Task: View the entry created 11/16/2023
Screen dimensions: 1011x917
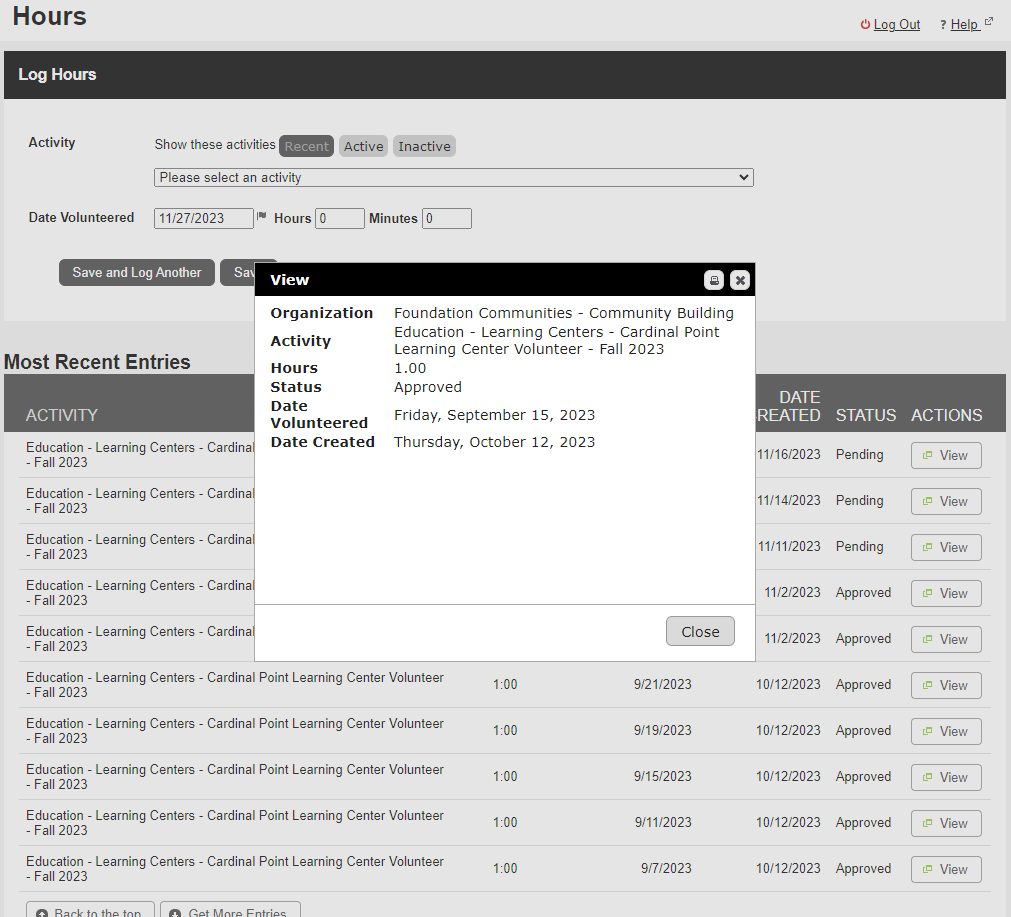Action: tap(946, 455)
